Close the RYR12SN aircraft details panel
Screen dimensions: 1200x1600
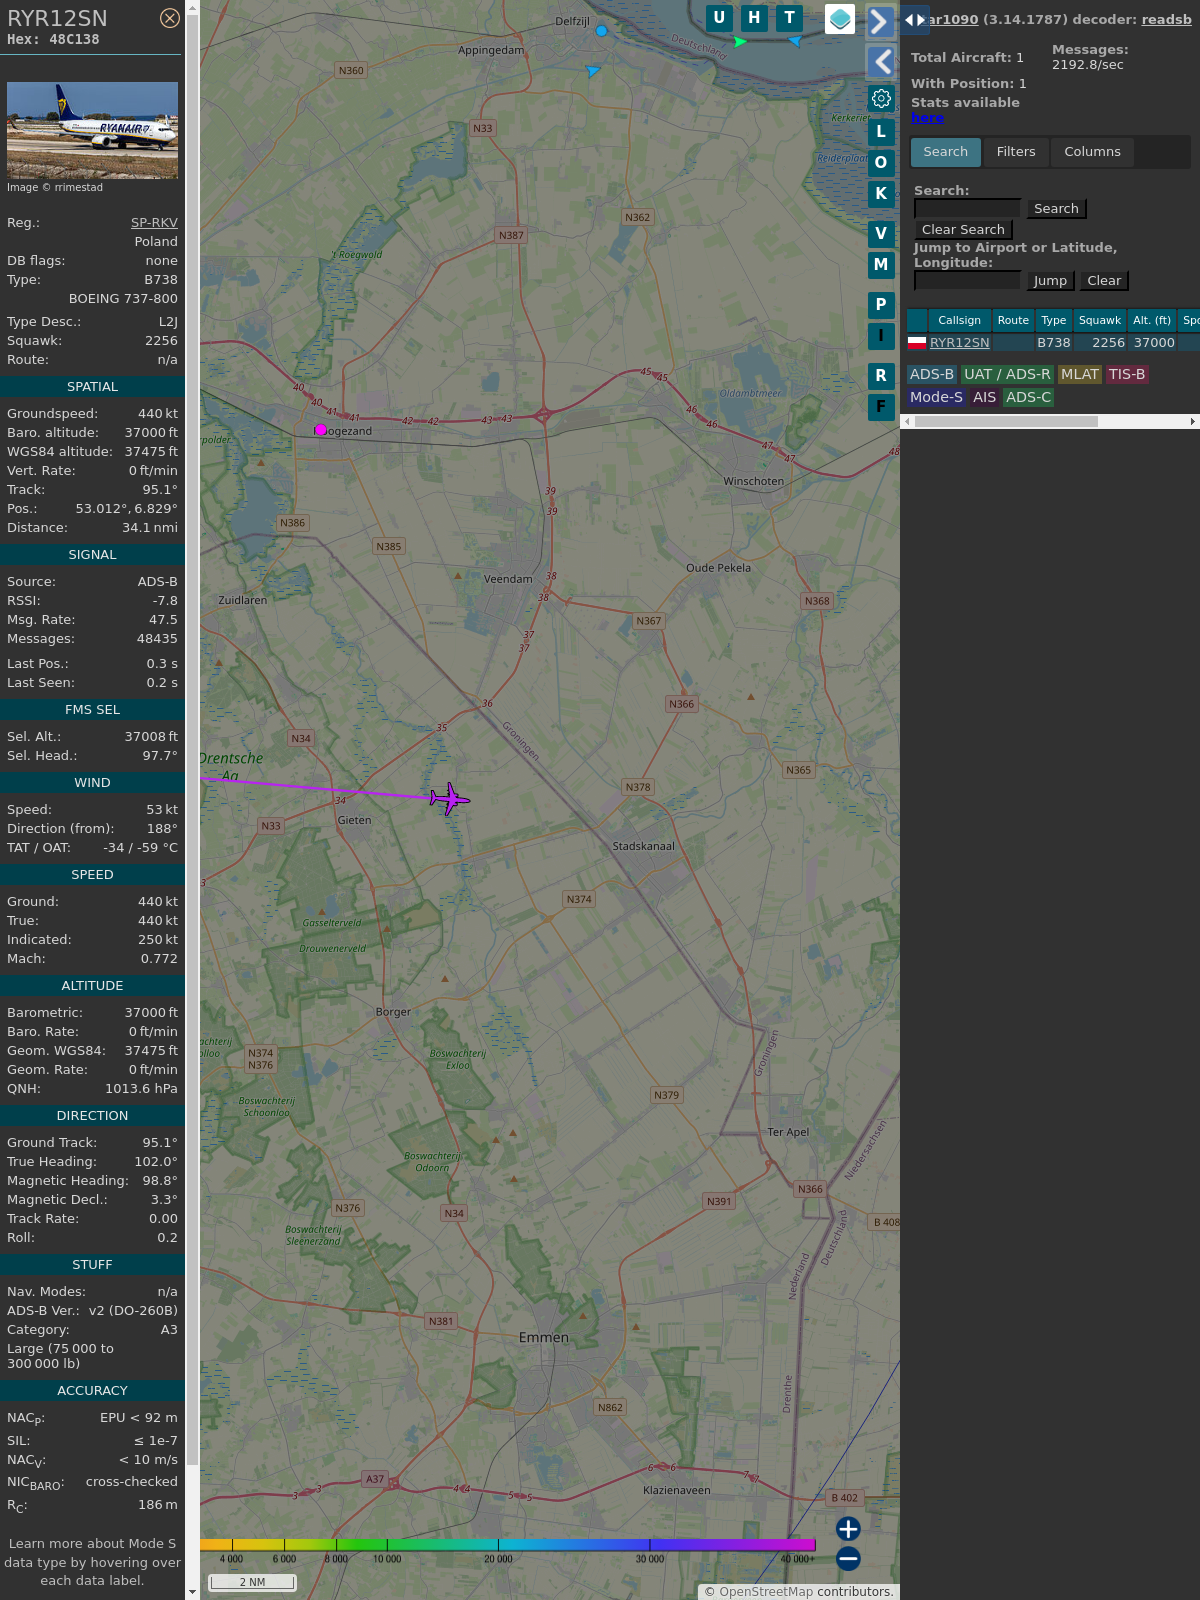point(170,18)
